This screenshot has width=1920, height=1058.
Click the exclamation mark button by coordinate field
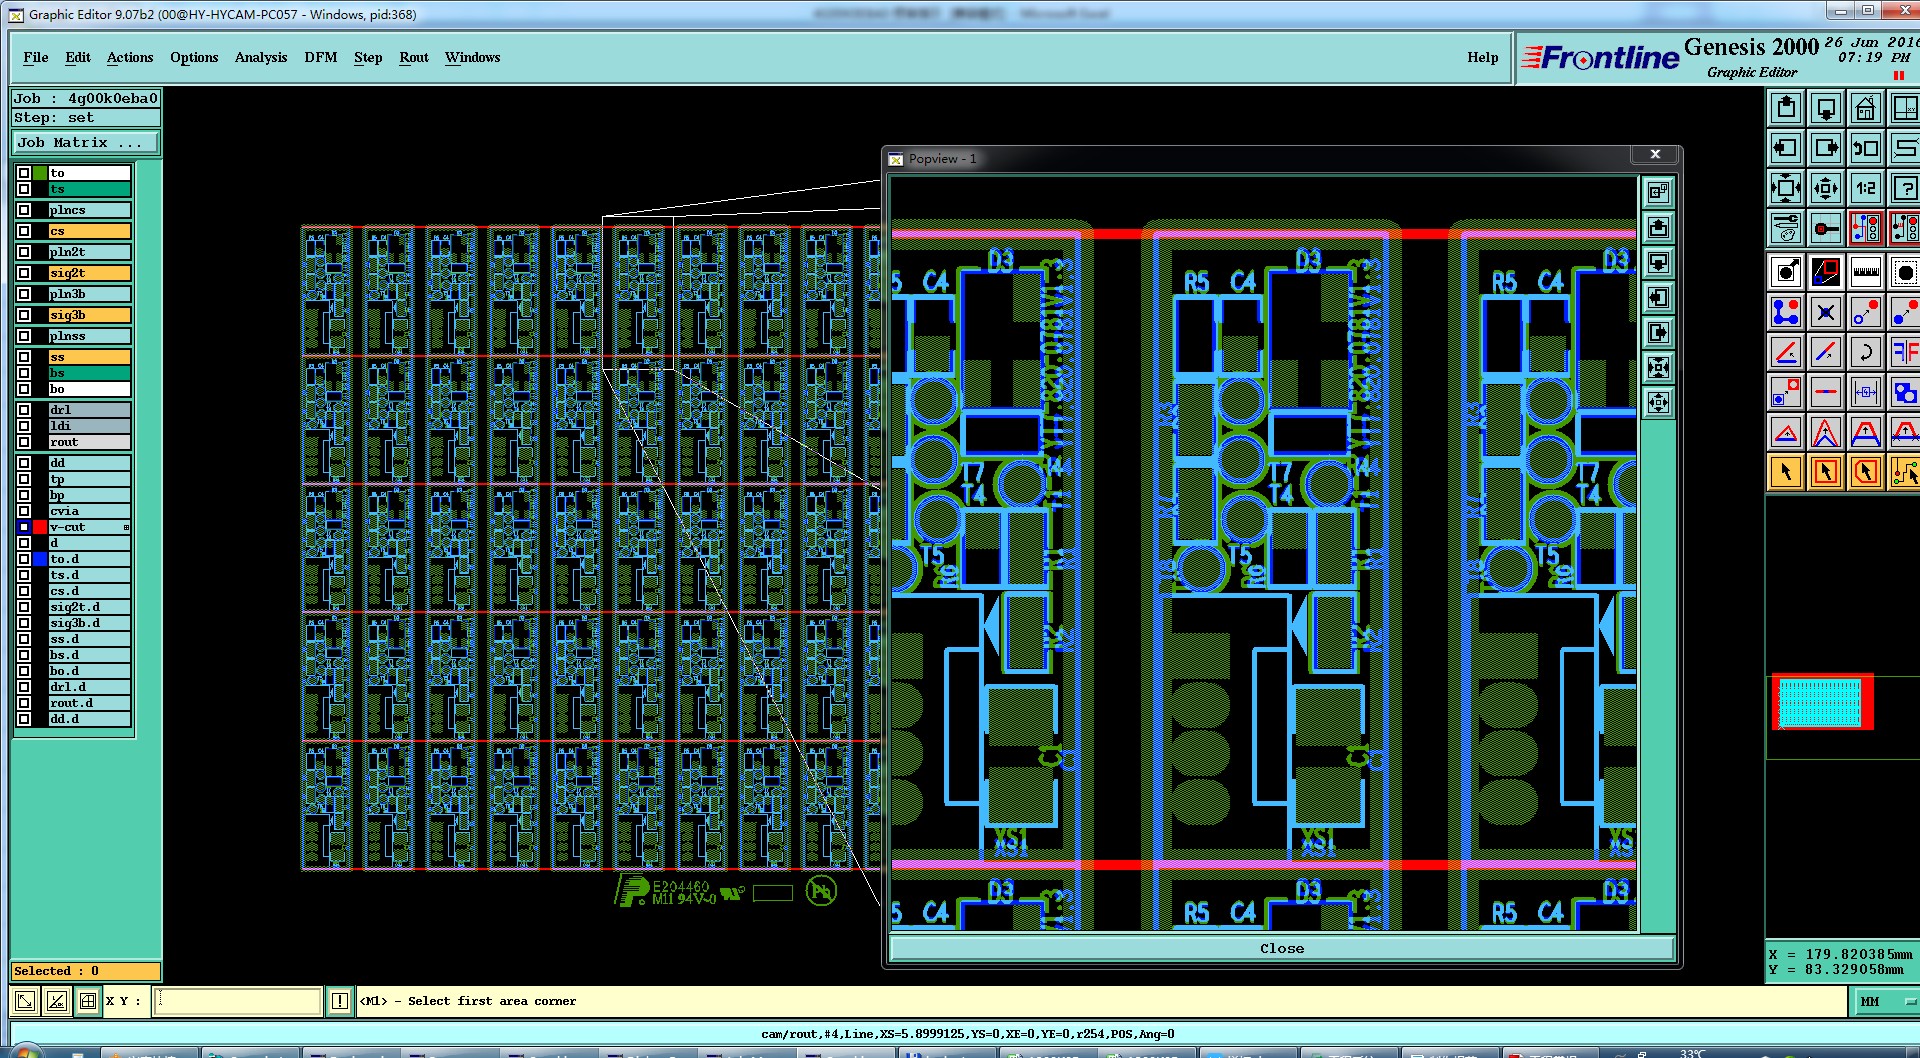(340, 1001)
